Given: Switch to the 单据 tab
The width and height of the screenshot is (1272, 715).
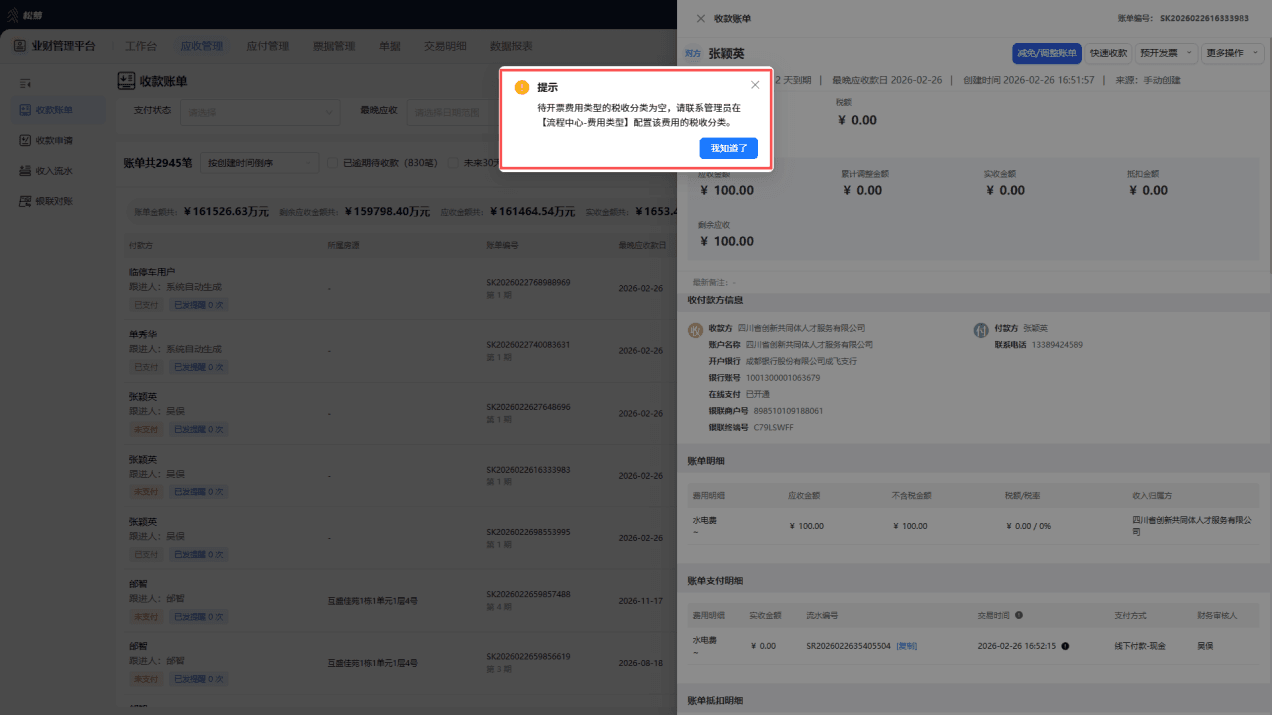Looking at the screenshot, I should pyautogui.click(x=389, y=46).
